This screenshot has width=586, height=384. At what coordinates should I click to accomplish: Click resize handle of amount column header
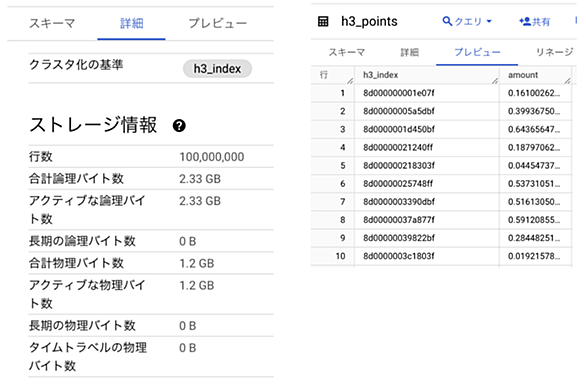point(567,80)
